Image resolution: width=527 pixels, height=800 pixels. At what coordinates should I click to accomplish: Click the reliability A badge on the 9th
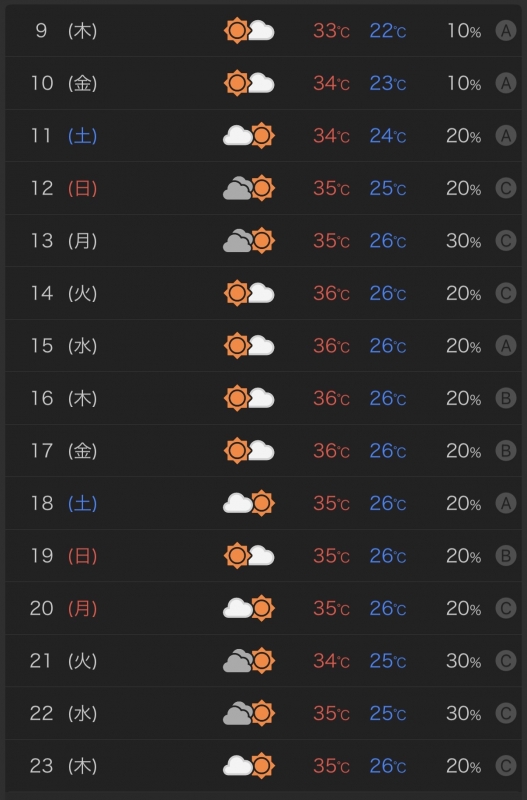(506, 31)
